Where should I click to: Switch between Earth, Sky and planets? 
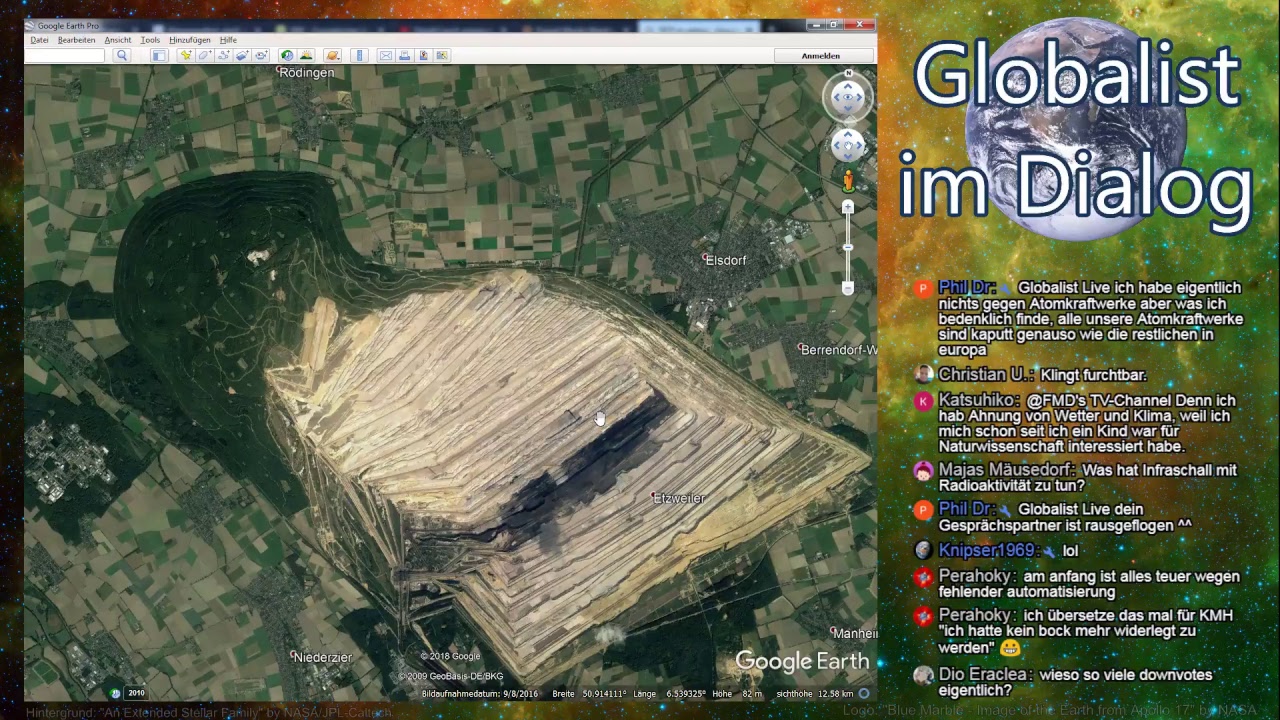click(x=332, y=55)
